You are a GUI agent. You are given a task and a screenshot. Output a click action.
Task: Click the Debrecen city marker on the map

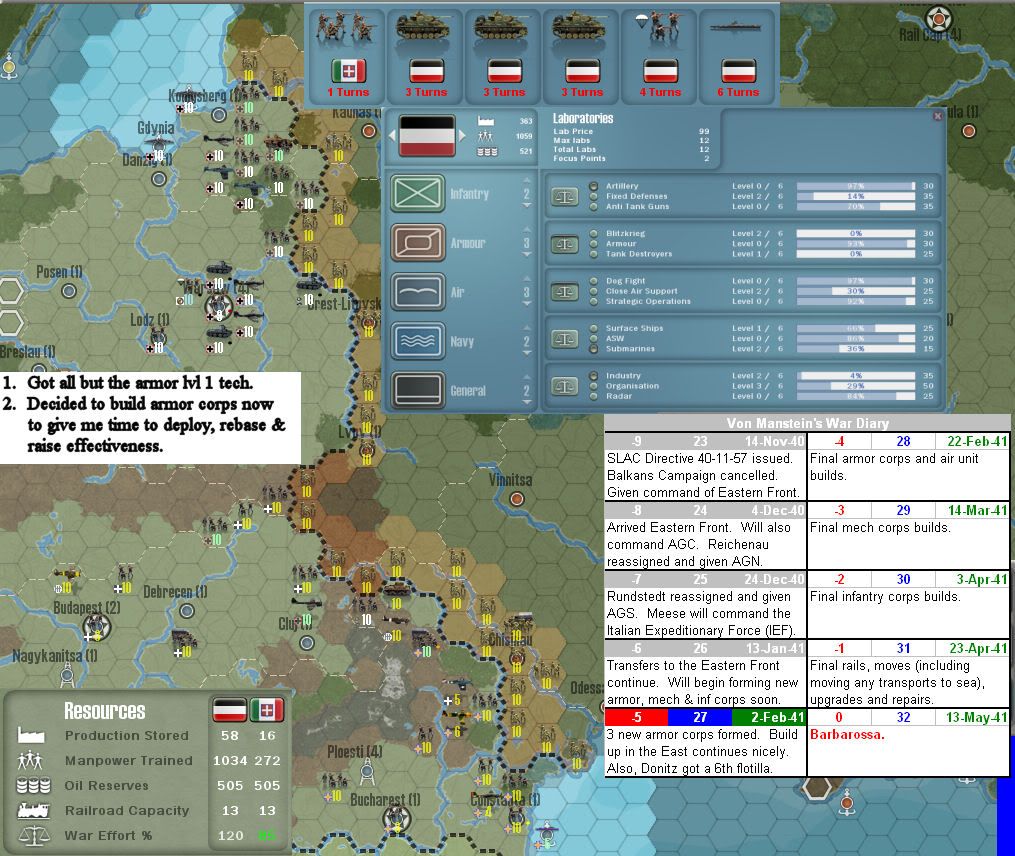coord(186,611)
